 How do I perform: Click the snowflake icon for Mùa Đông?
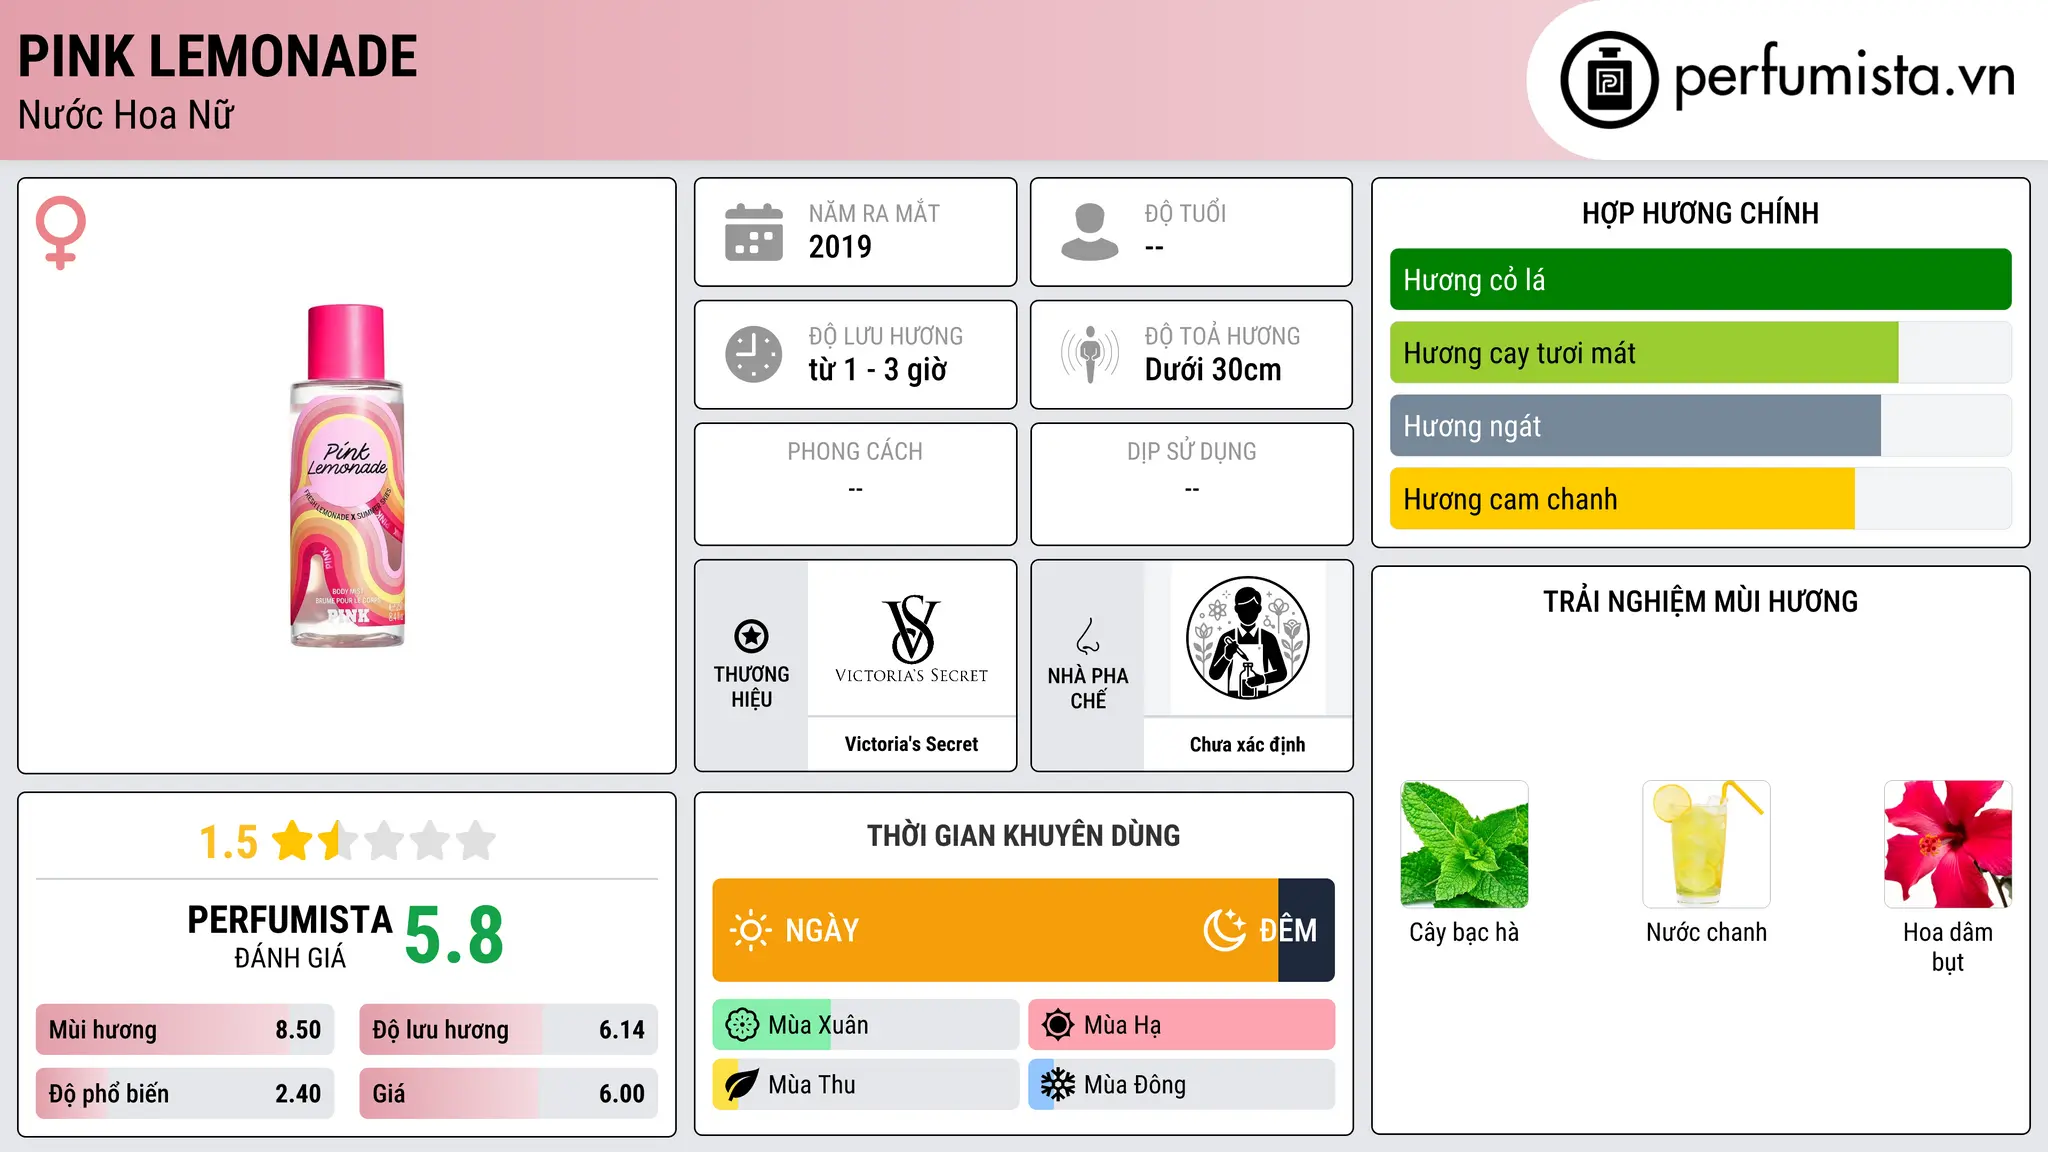(1058, 1085)
